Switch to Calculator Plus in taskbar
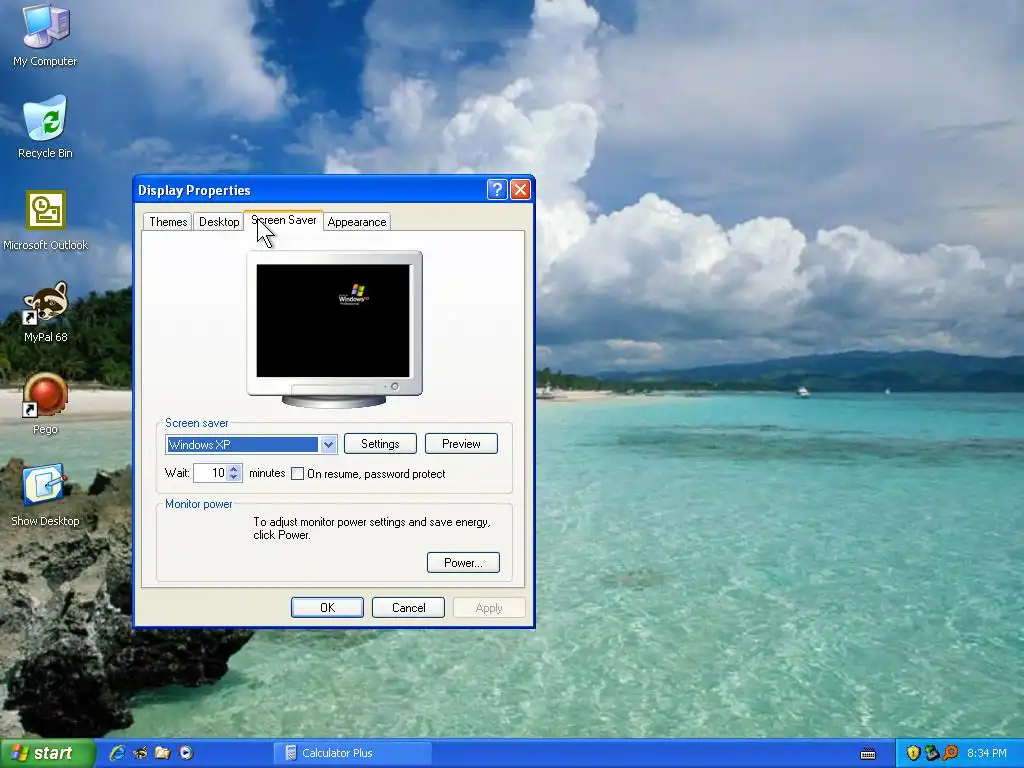 pyautogui.click(x=353, y=753)
